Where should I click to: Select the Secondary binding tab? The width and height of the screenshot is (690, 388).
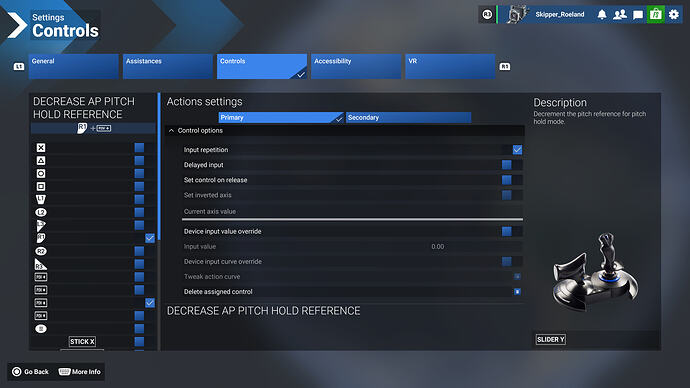tap(408, 117)
